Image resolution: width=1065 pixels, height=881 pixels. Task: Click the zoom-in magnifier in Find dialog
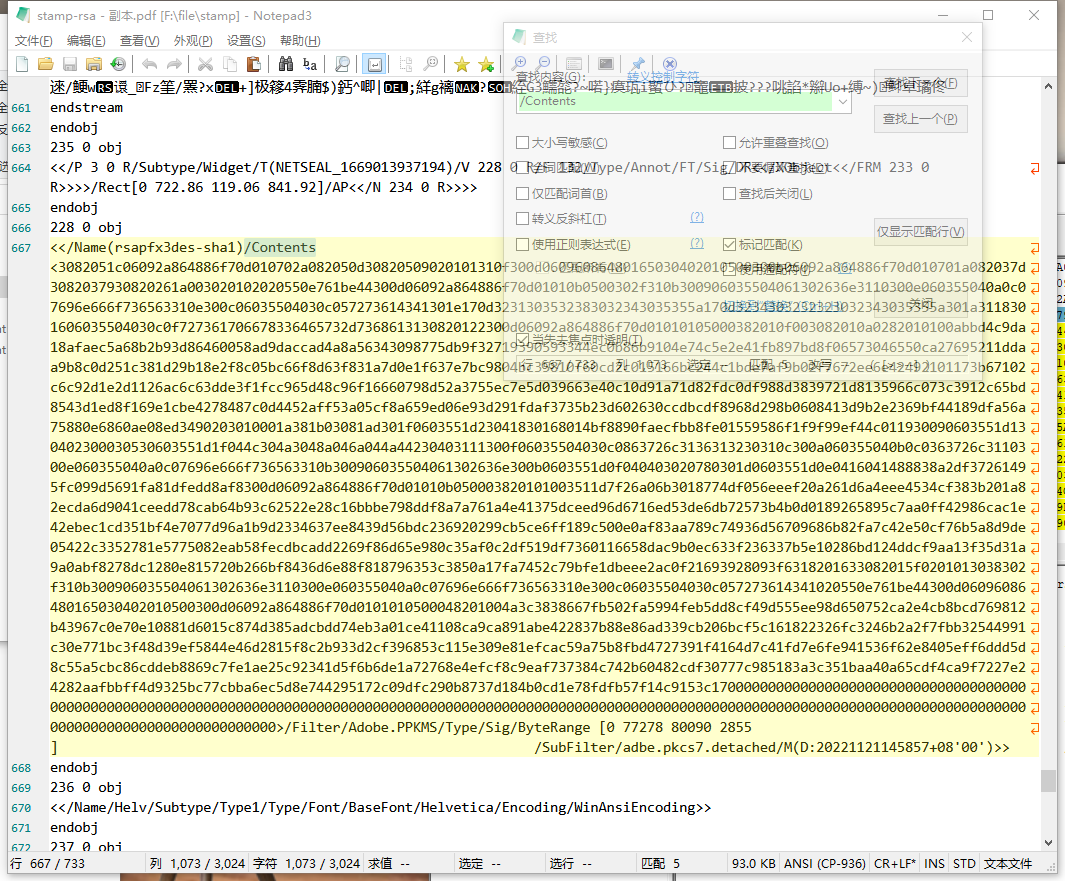point(520,63)
